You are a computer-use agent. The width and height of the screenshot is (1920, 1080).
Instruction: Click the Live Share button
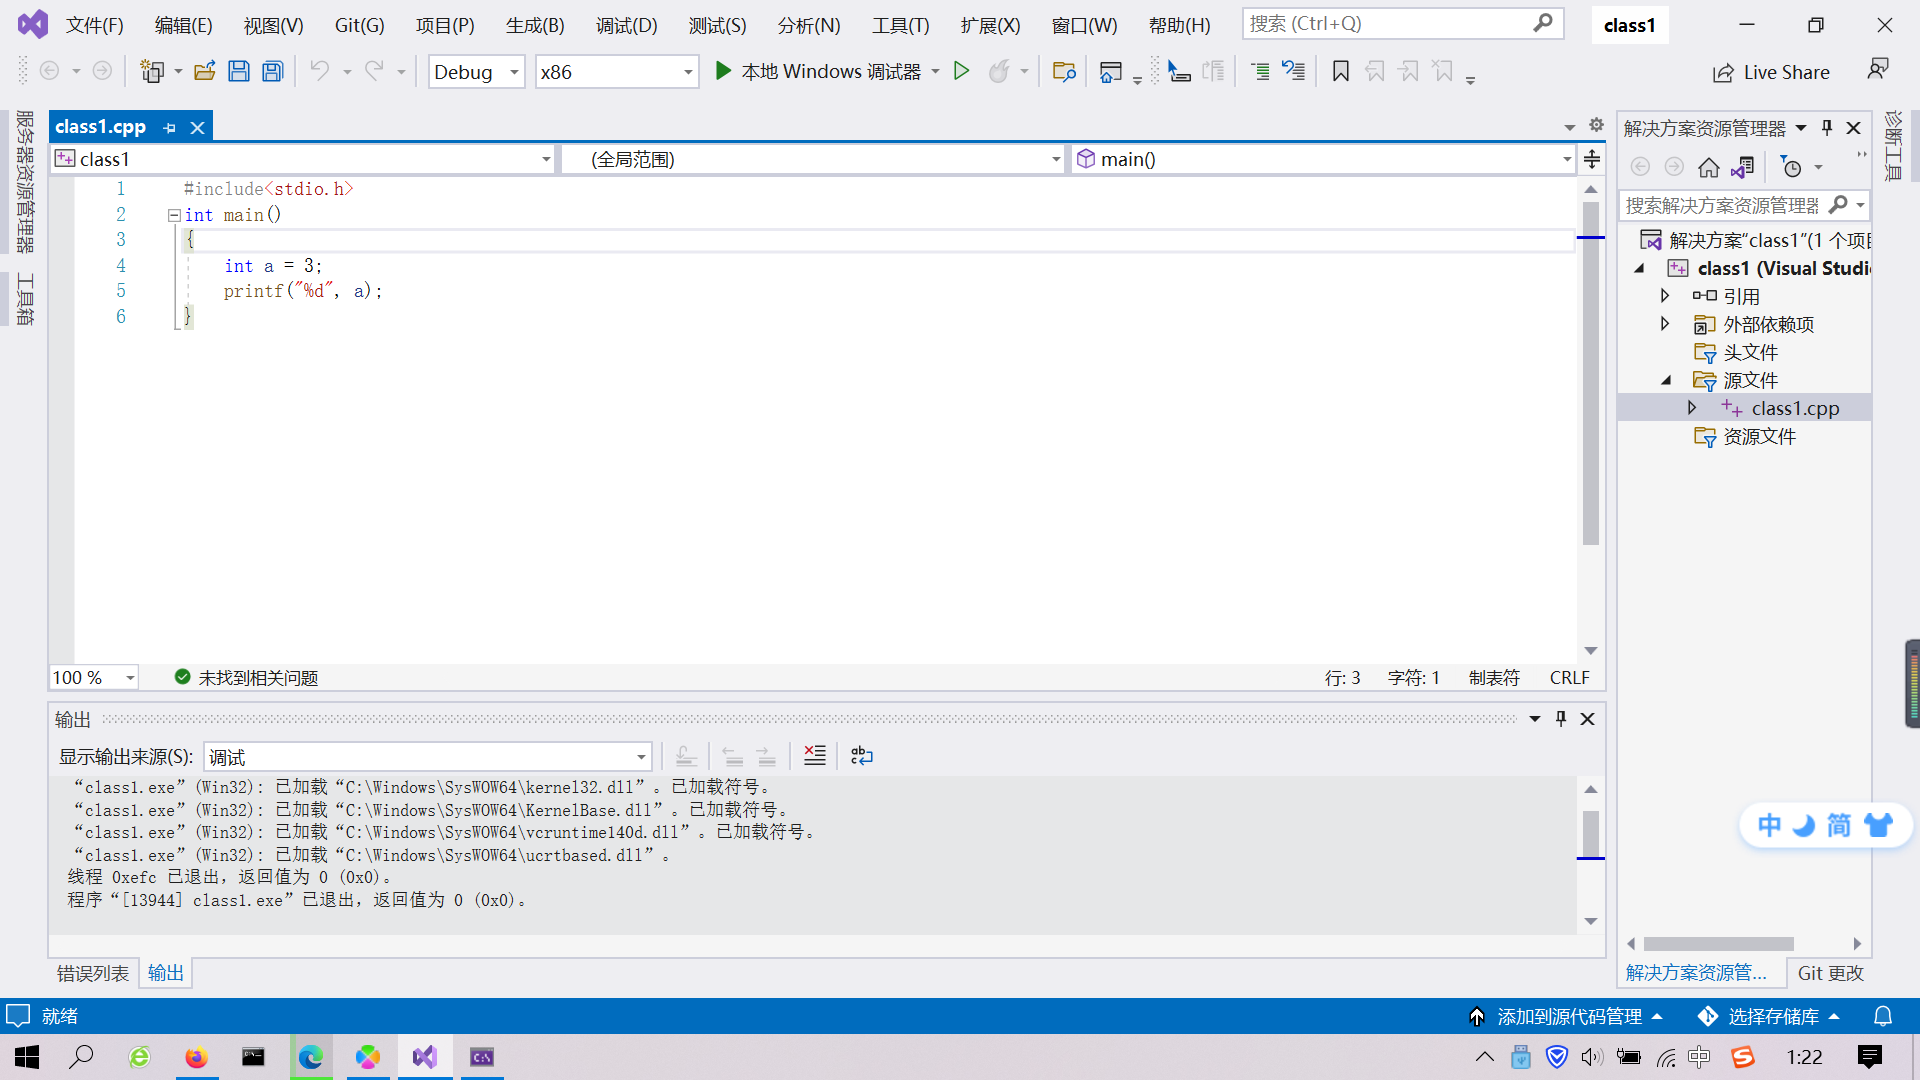[1771, 72]
